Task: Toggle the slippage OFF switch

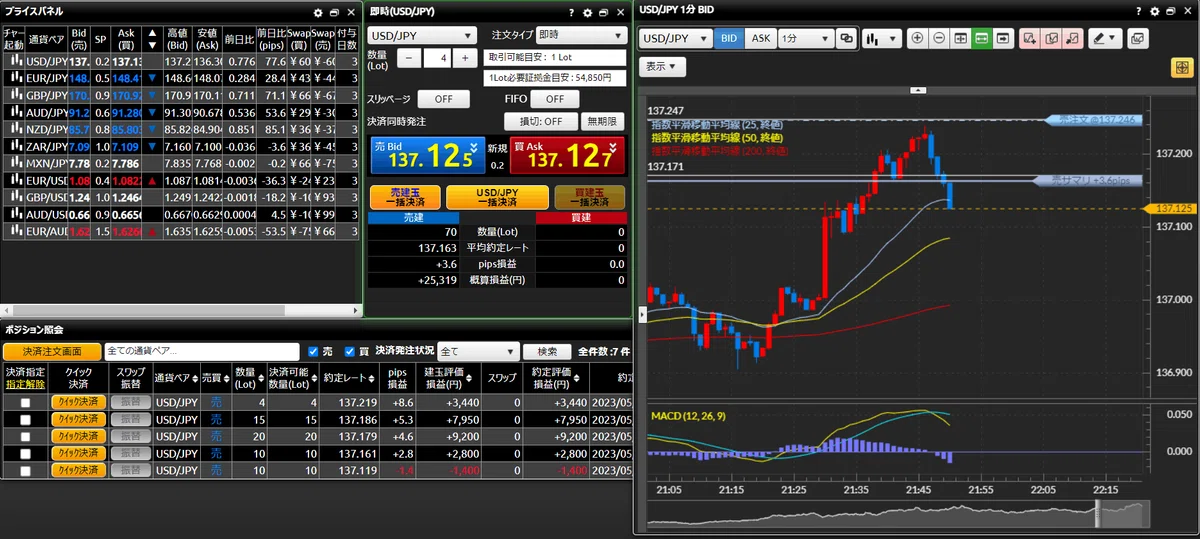Action: click(x=443, y=99)
